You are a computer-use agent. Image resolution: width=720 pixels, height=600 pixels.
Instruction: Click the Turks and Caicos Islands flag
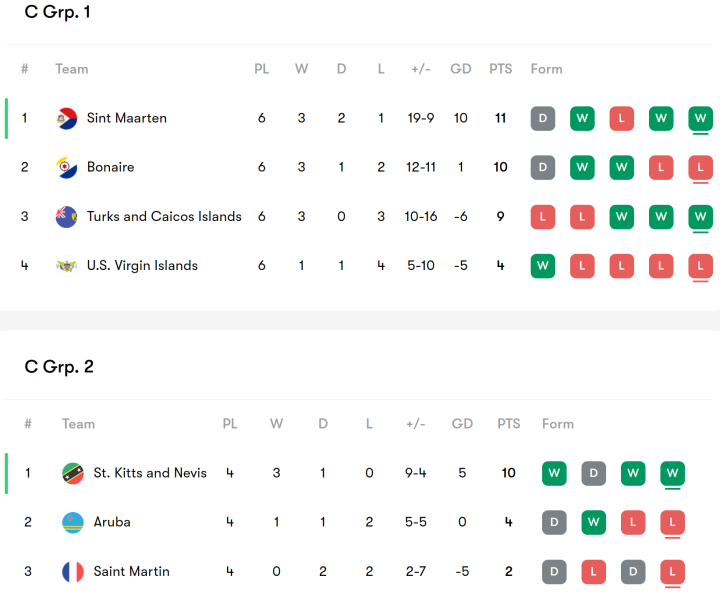[67, 216]
